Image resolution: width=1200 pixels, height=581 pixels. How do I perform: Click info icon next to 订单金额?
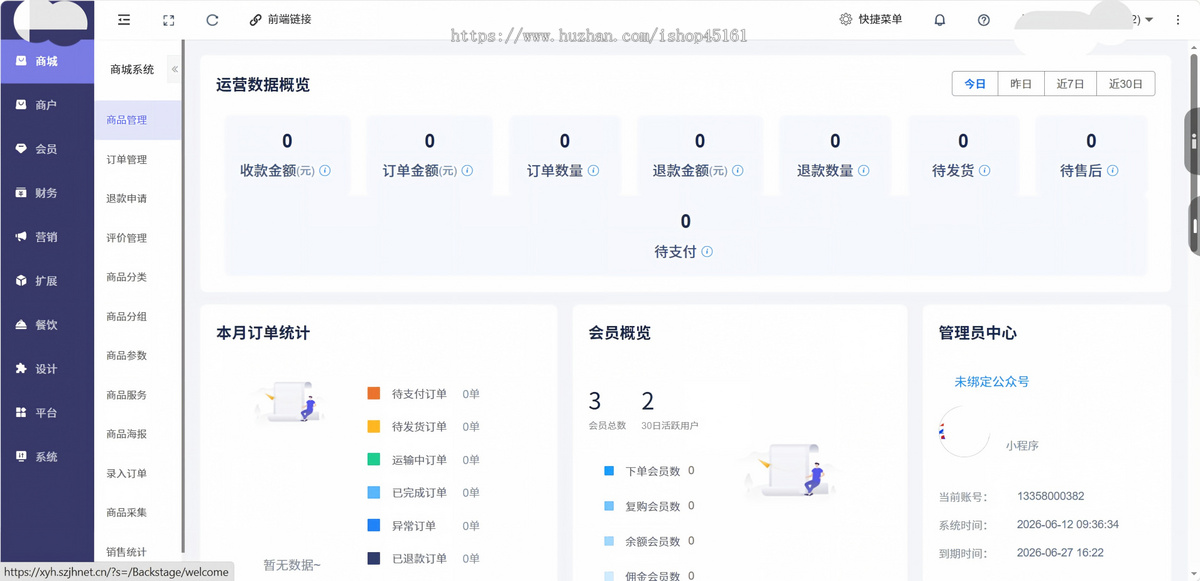(467, 171)
